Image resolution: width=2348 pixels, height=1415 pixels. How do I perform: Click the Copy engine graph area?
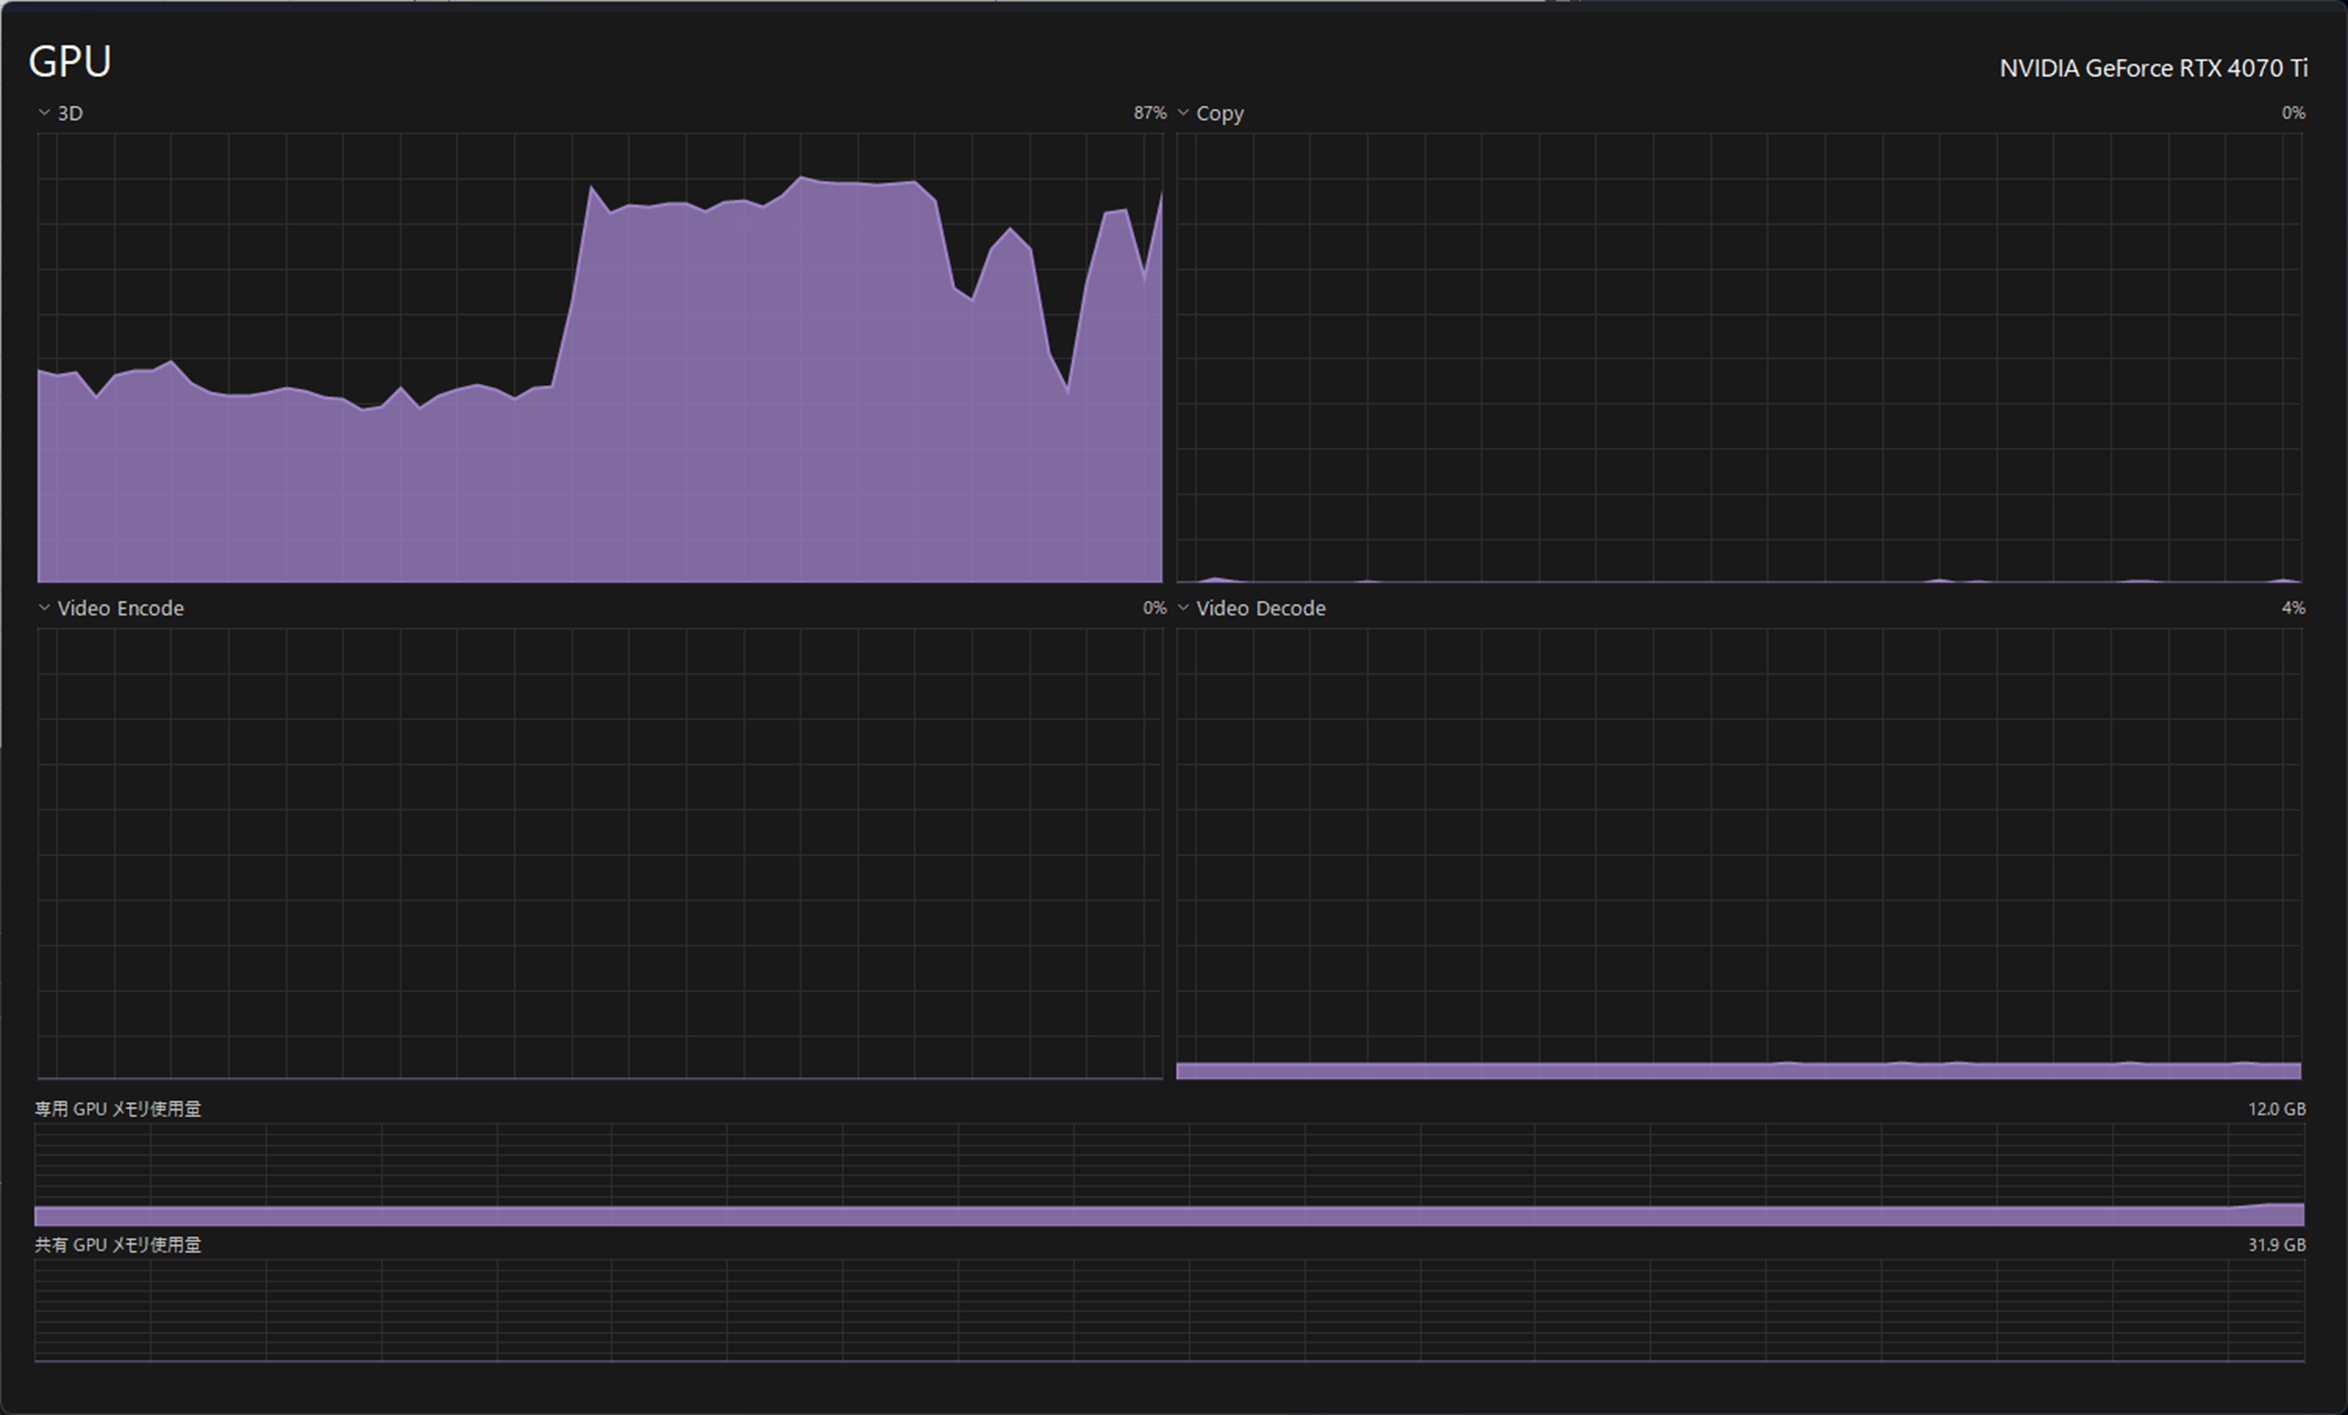(1739, 358)
